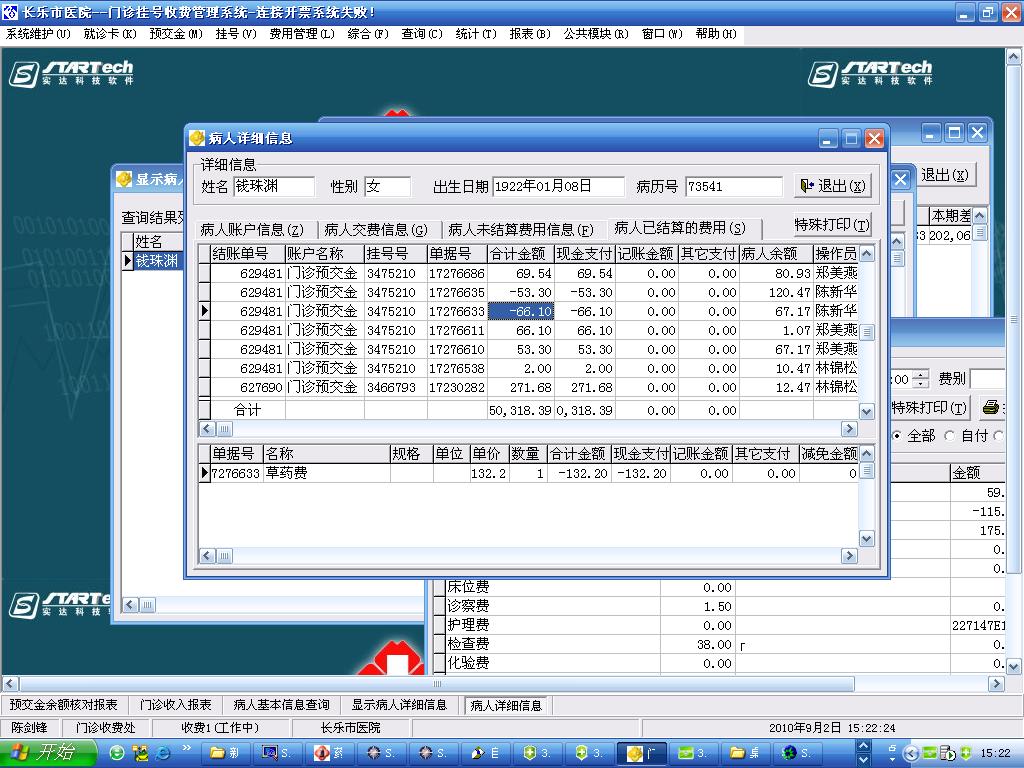Click main window horizontal scrollbar right arrow
This screenshot has height=768, width=1024.
tap(996, 684)
